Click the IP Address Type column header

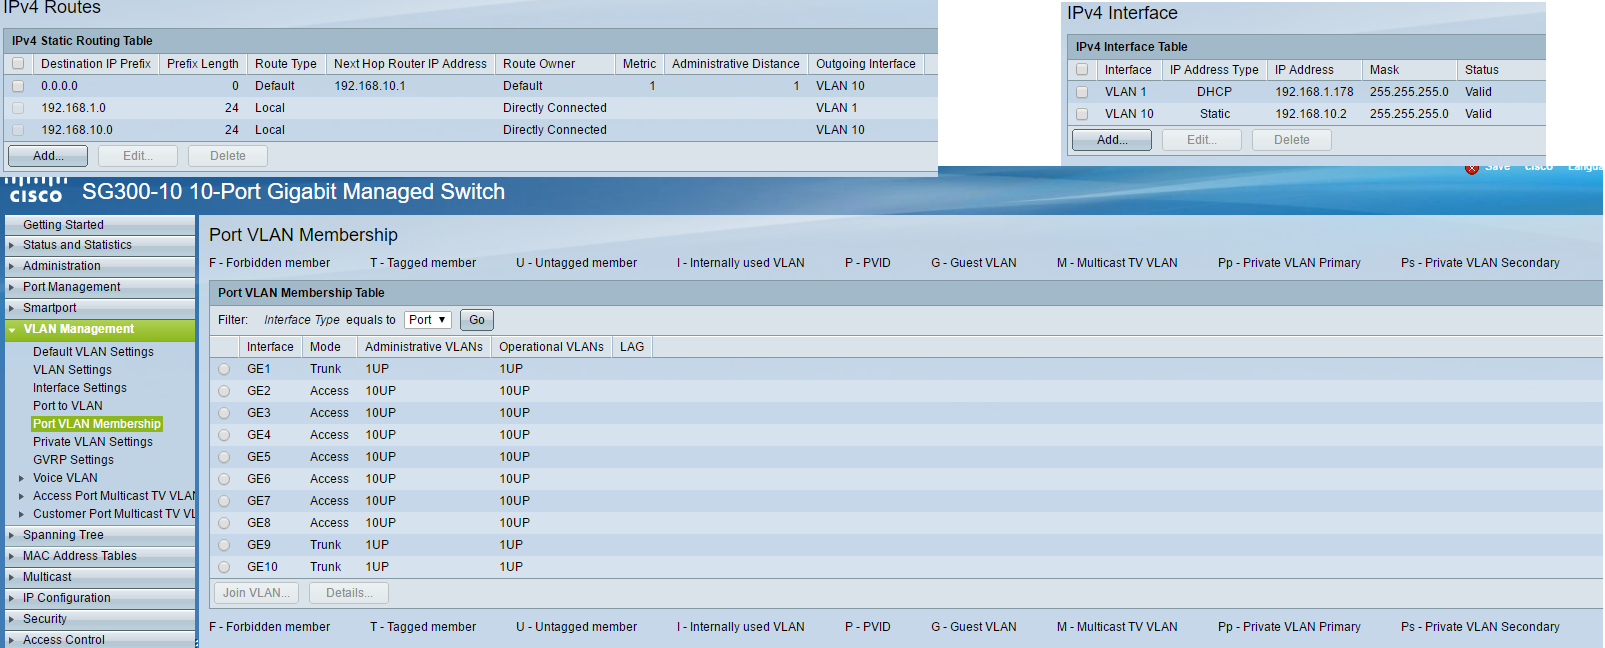[x=1214, y=70]
